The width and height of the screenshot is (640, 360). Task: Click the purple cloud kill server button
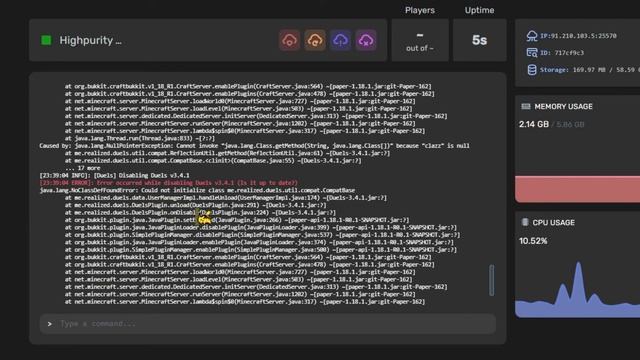pyautogui.click(x=366, y=40)
